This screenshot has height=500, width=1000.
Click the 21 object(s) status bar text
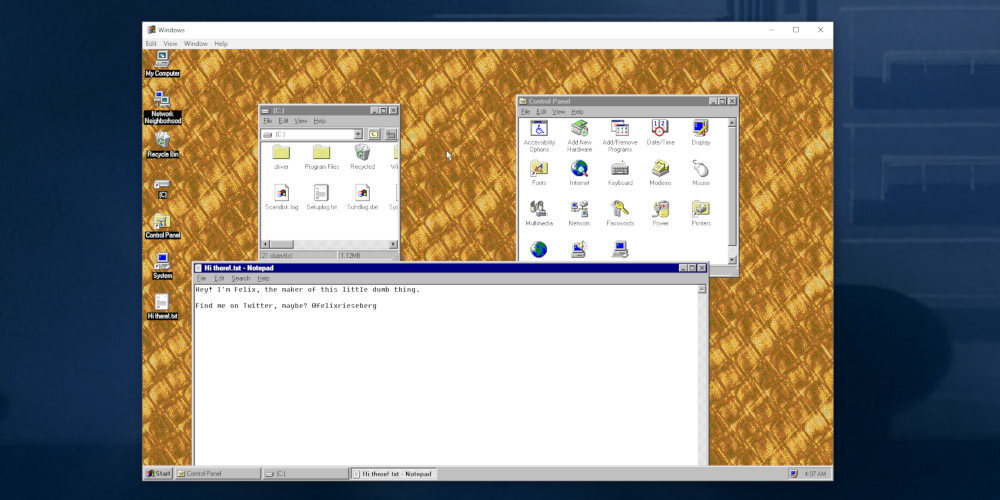point(277,255)
